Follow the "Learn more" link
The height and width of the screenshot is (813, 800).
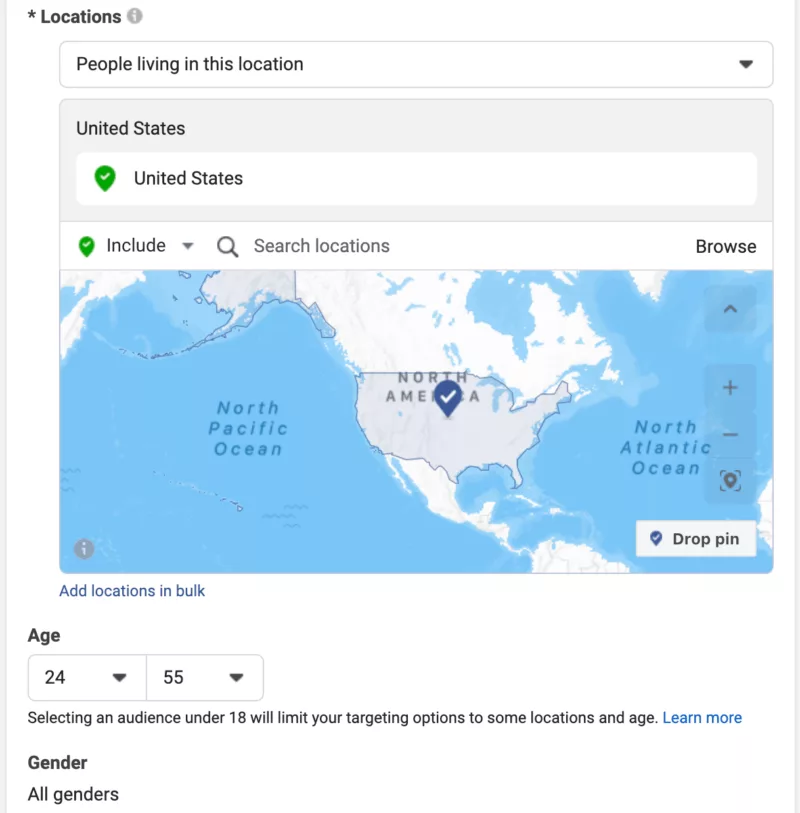pos(702,717)
